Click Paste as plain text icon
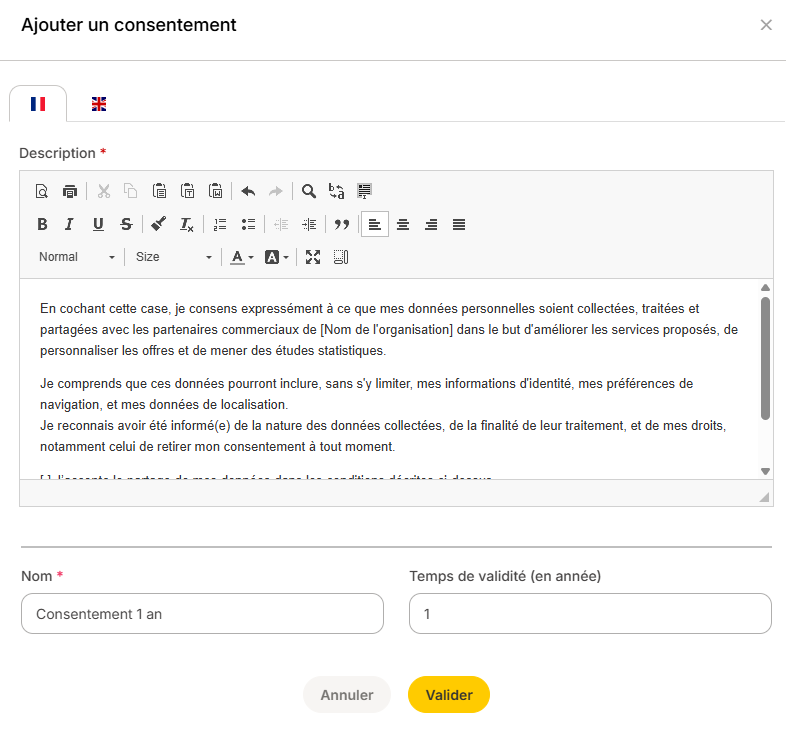 [187, 191]
